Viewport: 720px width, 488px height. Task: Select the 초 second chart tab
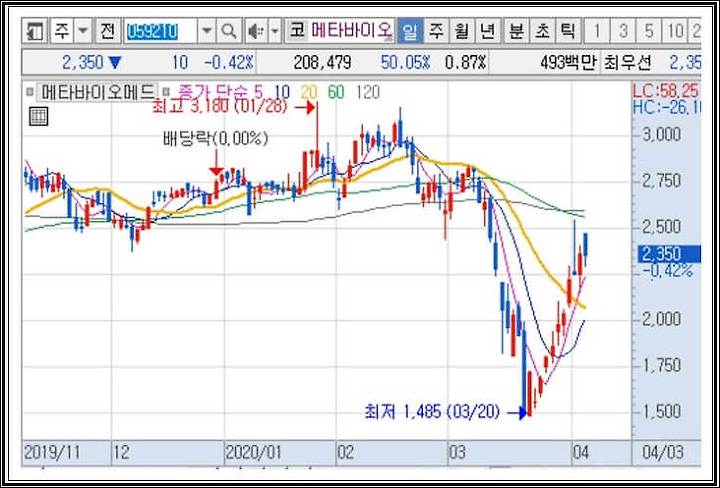(x=542, y=32)
